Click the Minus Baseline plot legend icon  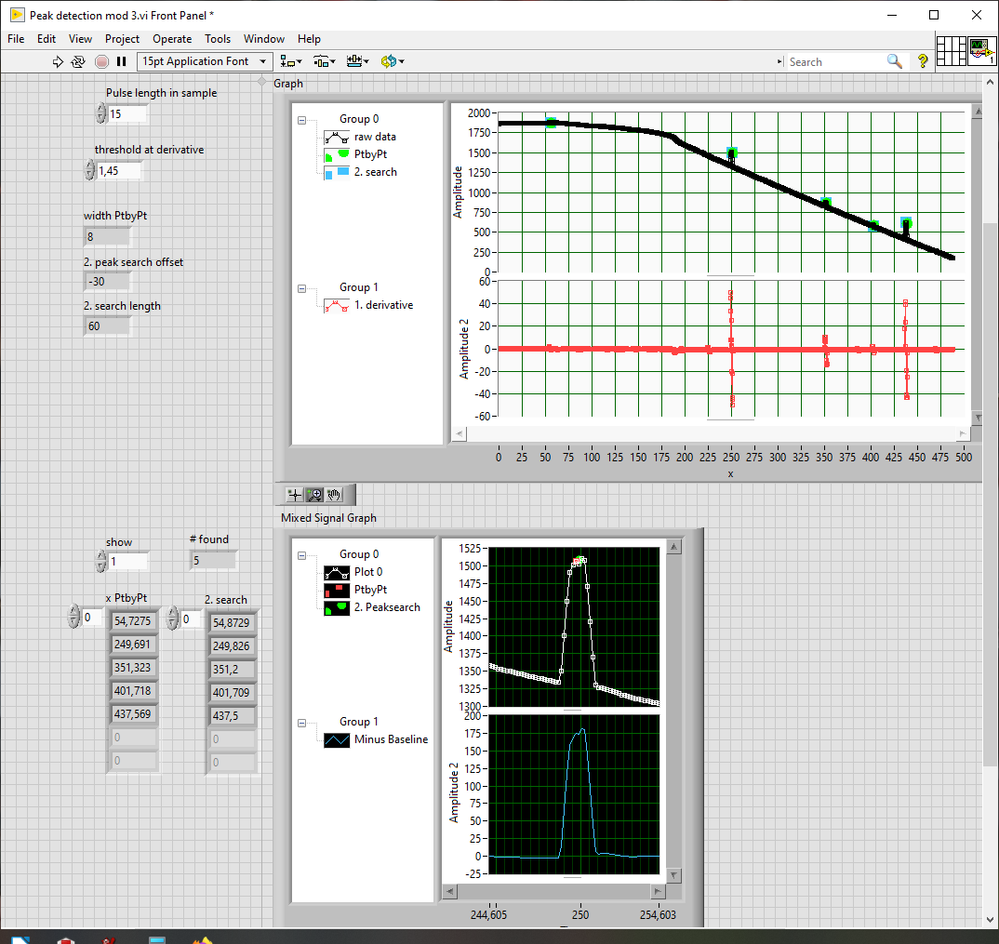tap(336, 740)
